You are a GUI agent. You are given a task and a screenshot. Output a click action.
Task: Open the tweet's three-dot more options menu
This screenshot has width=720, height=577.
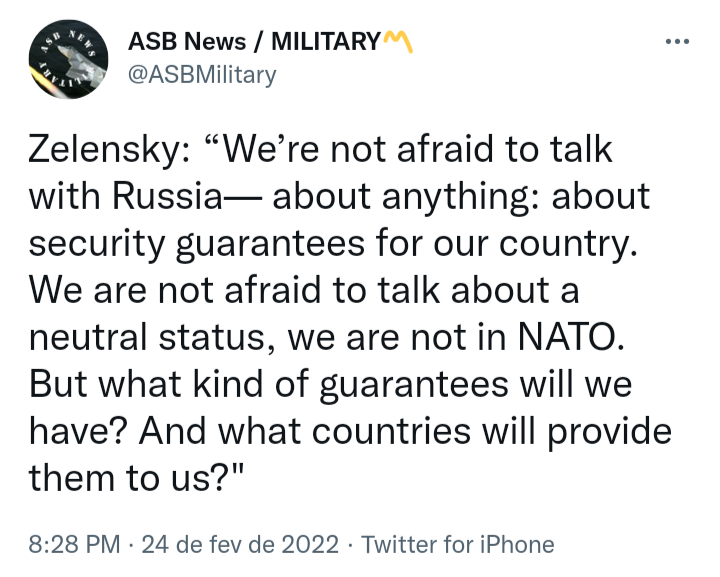[677, 42]
